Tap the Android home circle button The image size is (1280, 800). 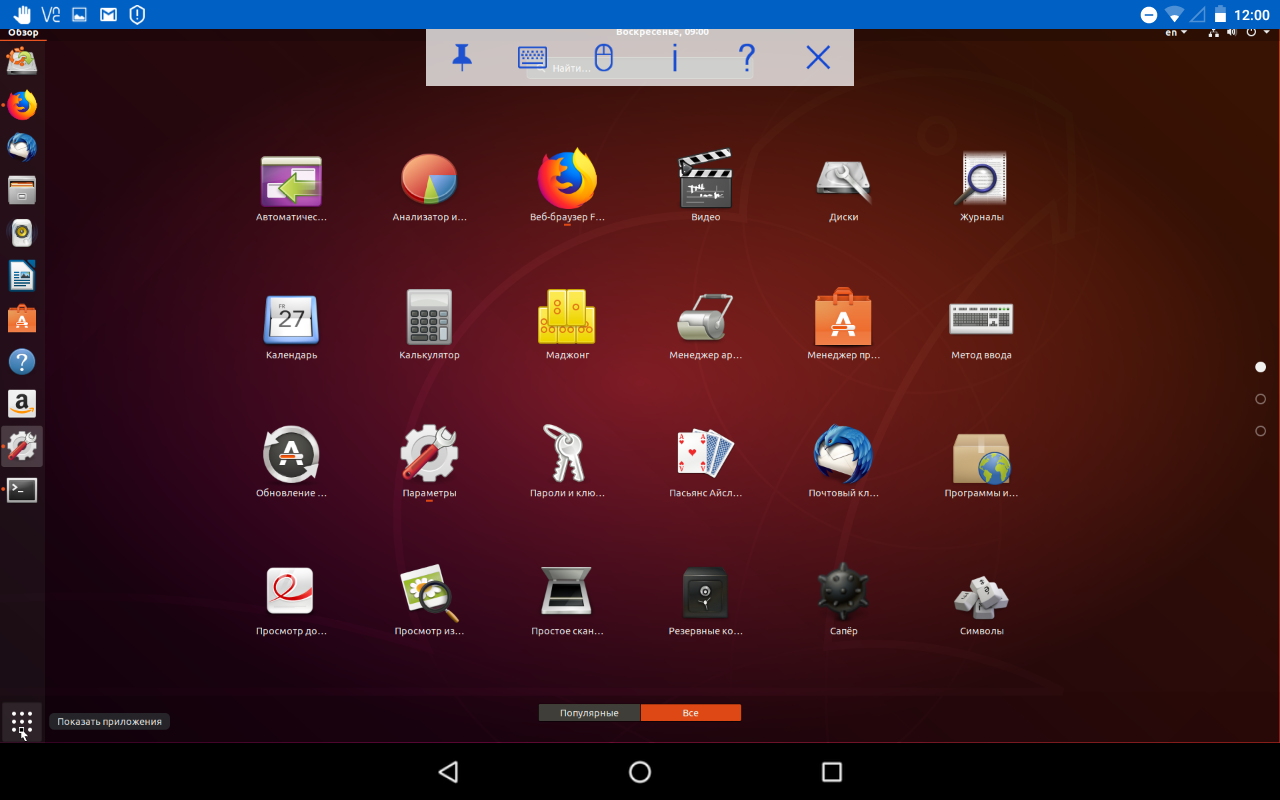[640, 771]
